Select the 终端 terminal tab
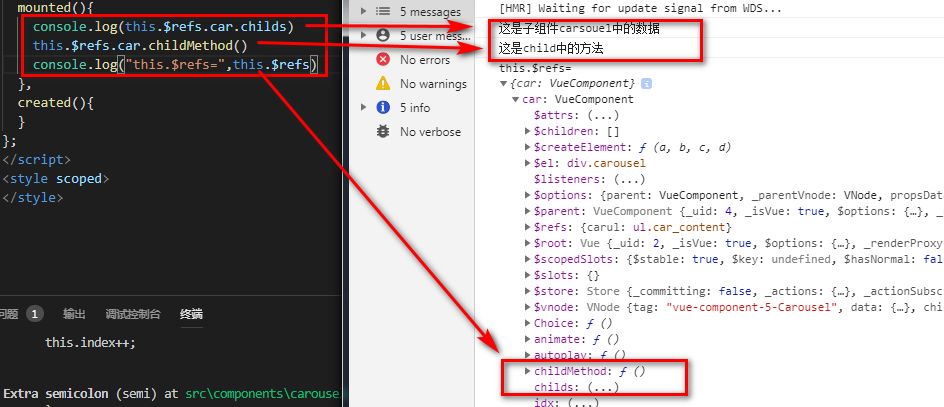This screenshot has height=407, width=944. 191,313
